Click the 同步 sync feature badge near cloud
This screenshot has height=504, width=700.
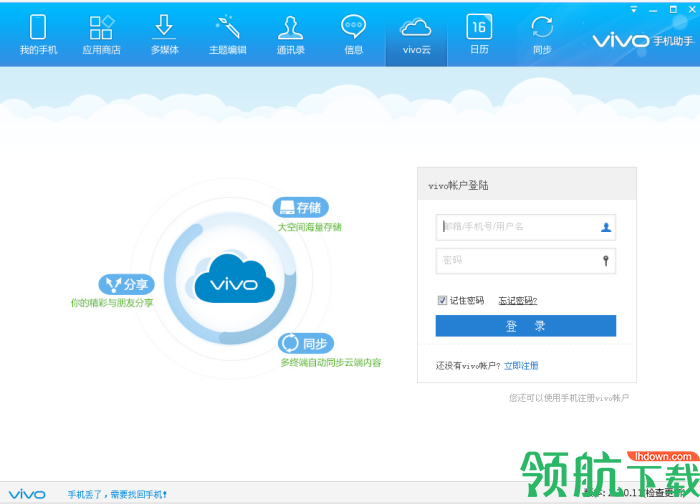pos(306,343)
